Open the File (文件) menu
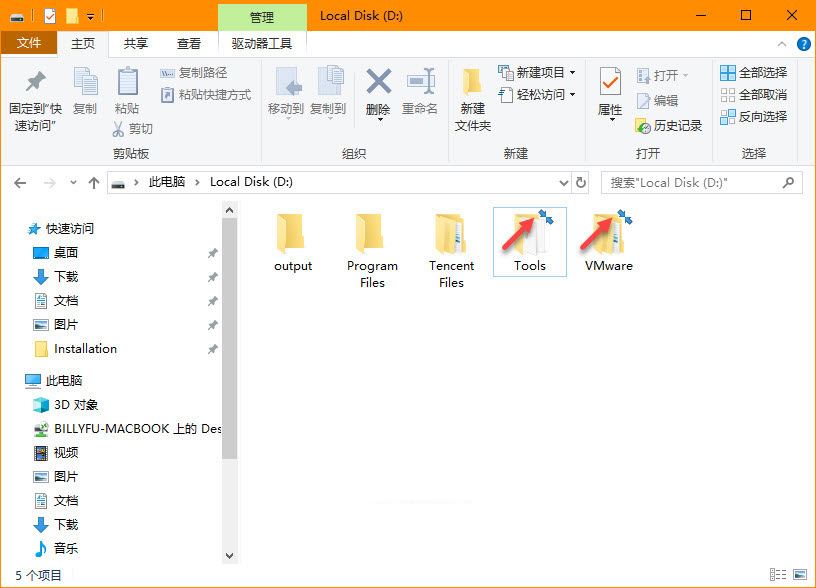 coord(29,44)
